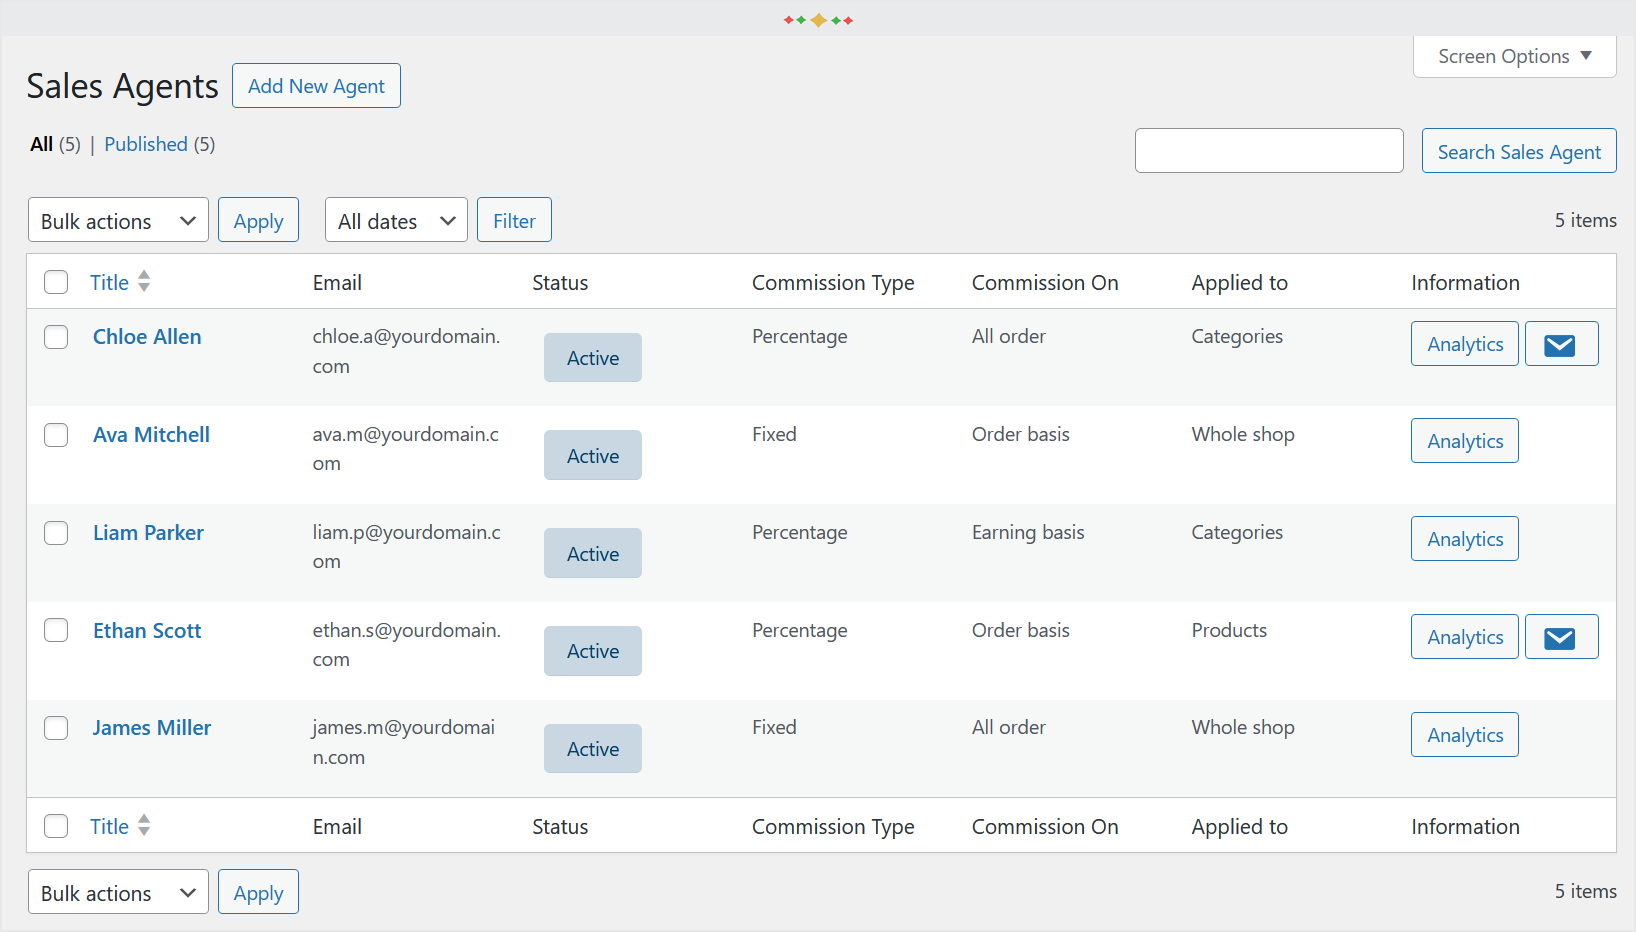Viewport: 1636px width, 932px height.
Task: Tick the checkbox for Liam Parker
Action: coord(56,533)
